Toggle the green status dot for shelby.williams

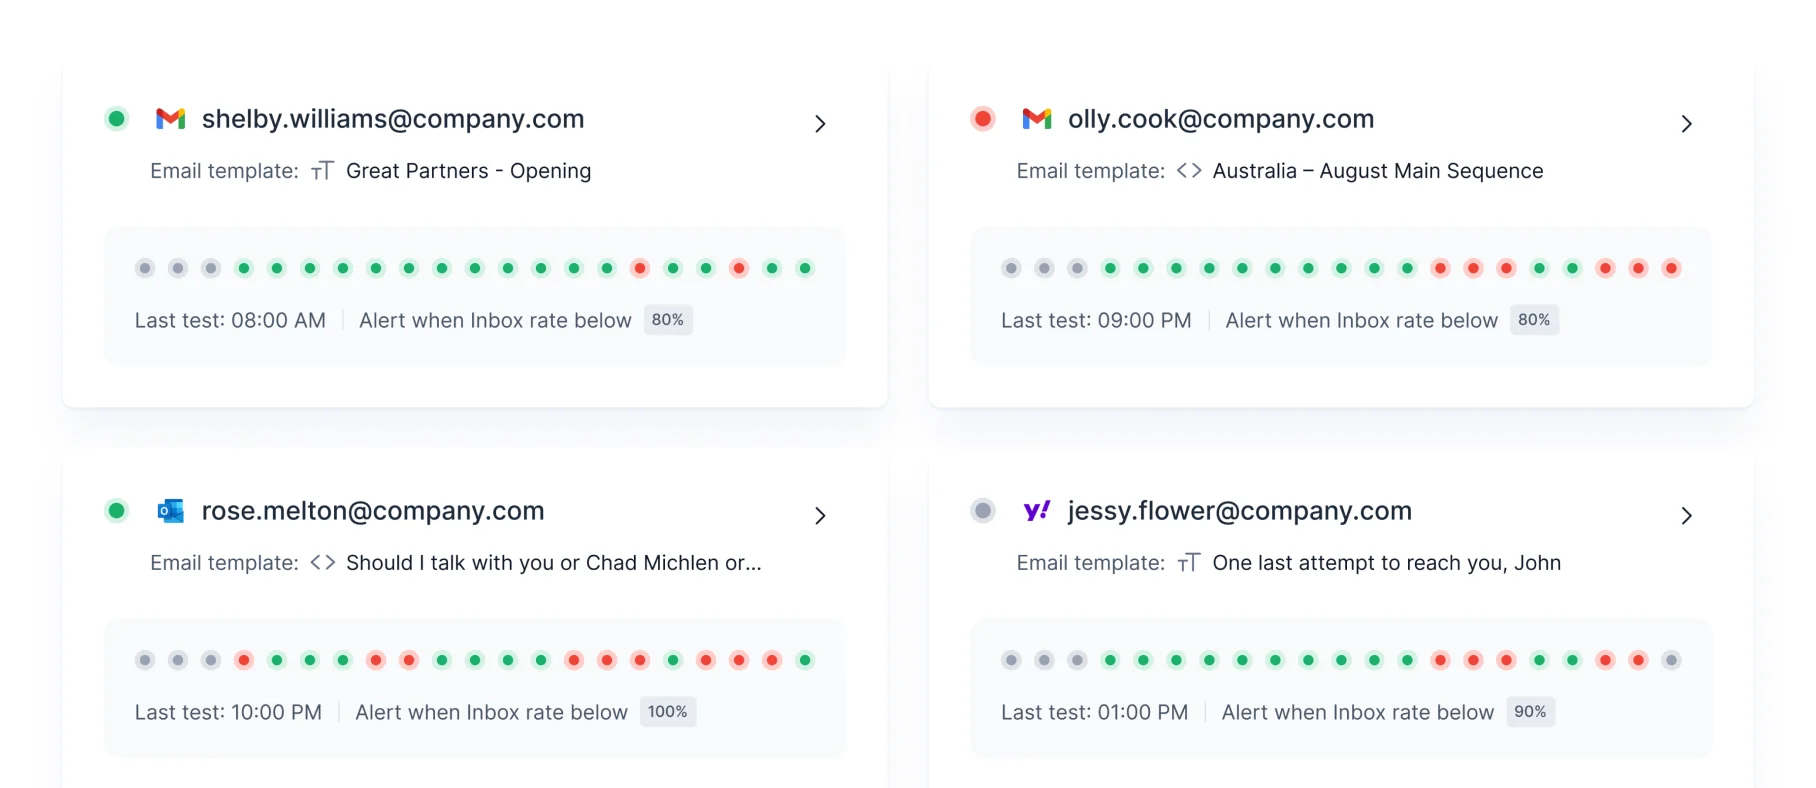pos(117,119)
